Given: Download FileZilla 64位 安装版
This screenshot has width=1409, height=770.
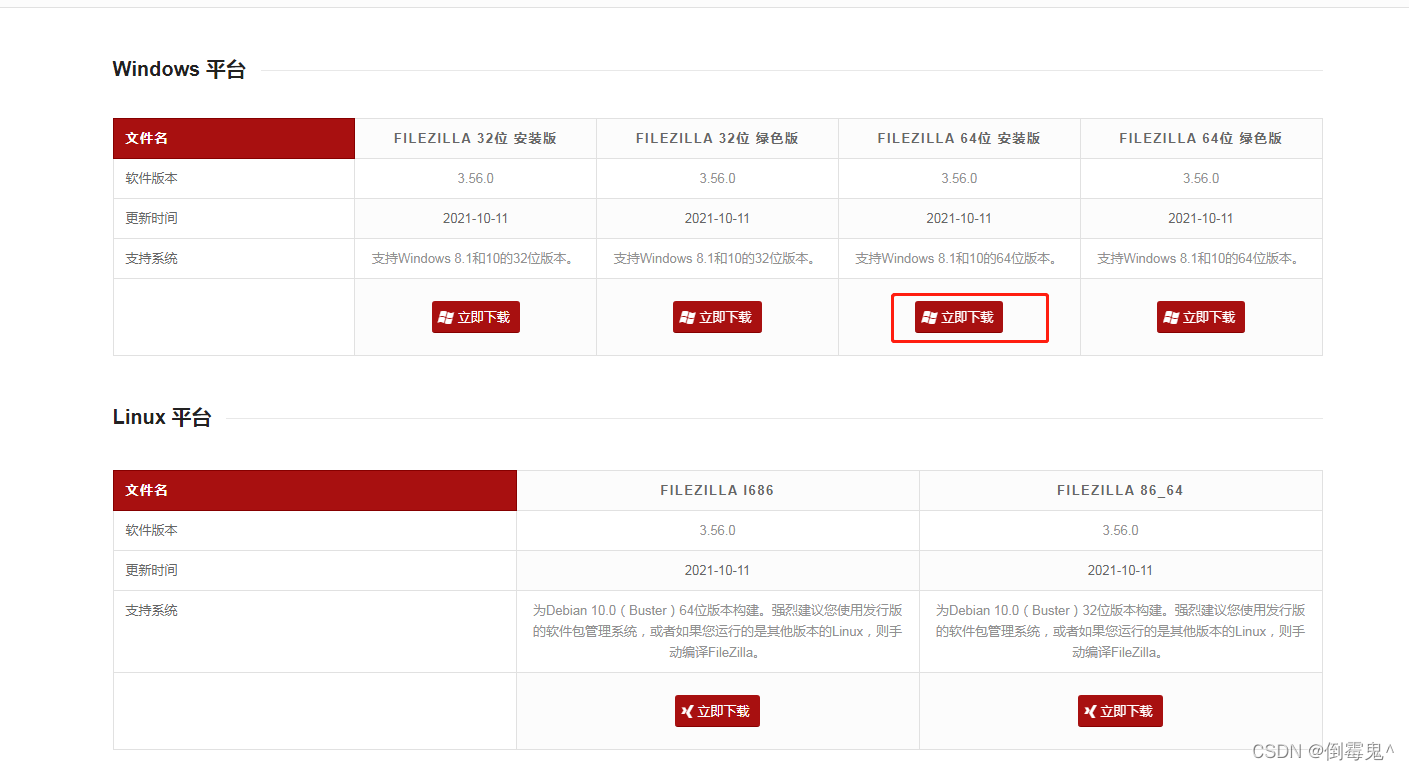Looking at the screenshot, I should coord(959,317).
